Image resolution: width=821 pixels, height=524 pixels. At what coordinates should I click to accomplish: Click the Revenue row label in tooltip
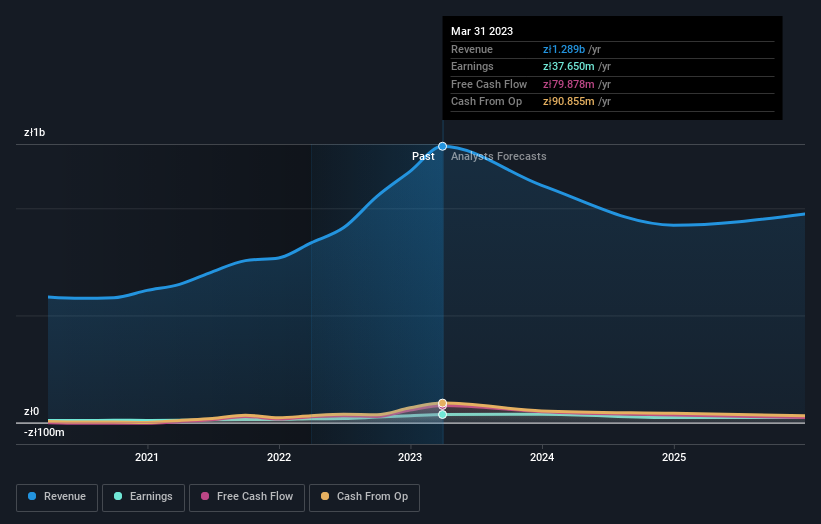click(472, 49)
